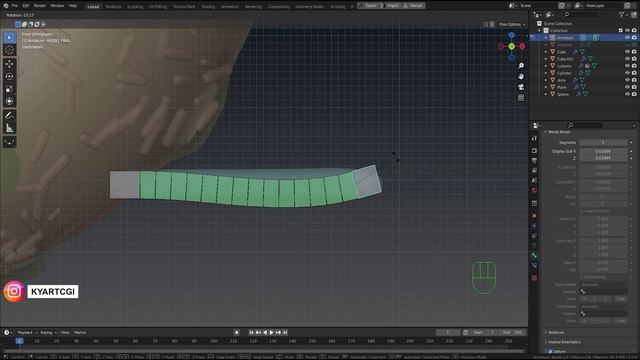Click the bottom tool icon below Measure
640x360 pixels.
9,142
